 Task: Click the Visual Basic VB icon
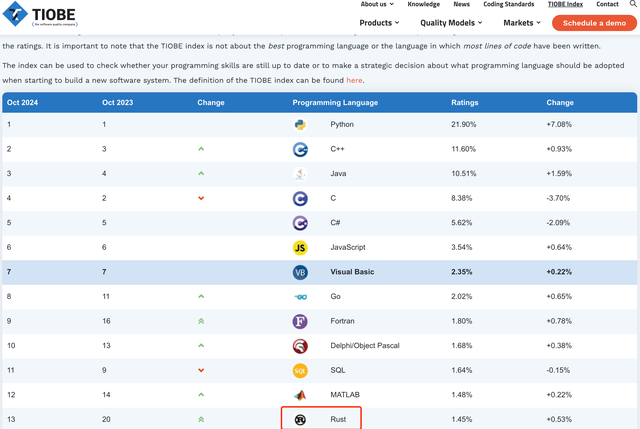[x=300, y=272]
